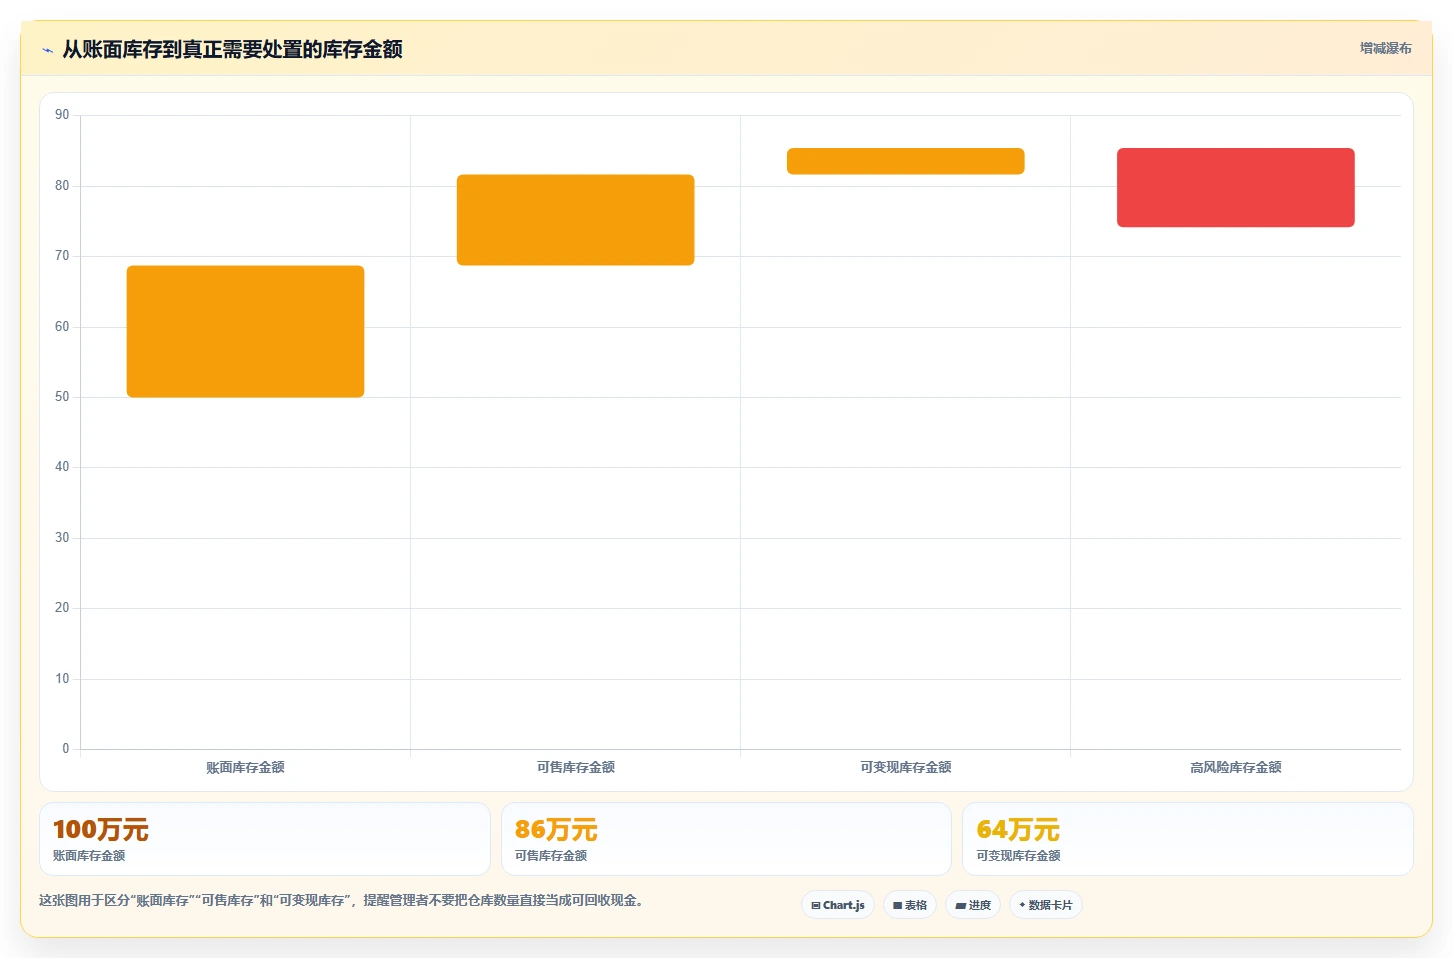
Task: Click the 账面库存金额 x-axis label
Action: pyautogui.click(x=245, y=767)
